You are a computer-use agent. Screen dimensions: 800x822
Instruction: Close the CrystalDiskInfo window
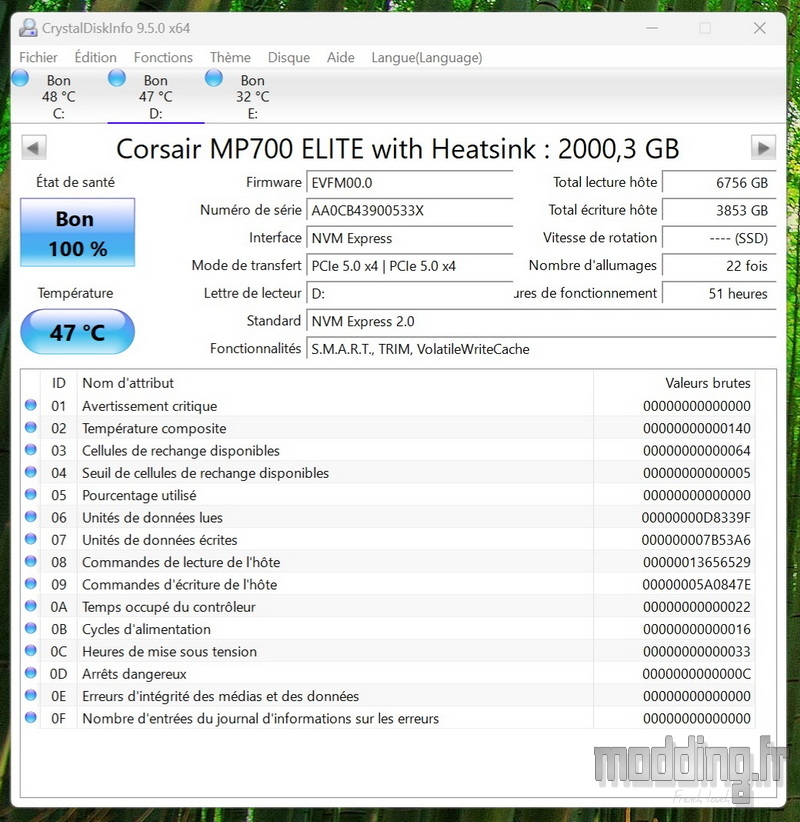coord(760,28)
